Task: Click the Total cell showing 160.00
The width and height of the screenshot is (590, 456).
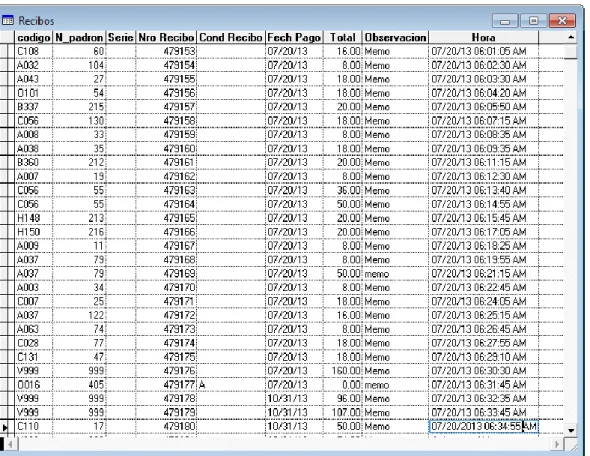Action: (342, 371)
